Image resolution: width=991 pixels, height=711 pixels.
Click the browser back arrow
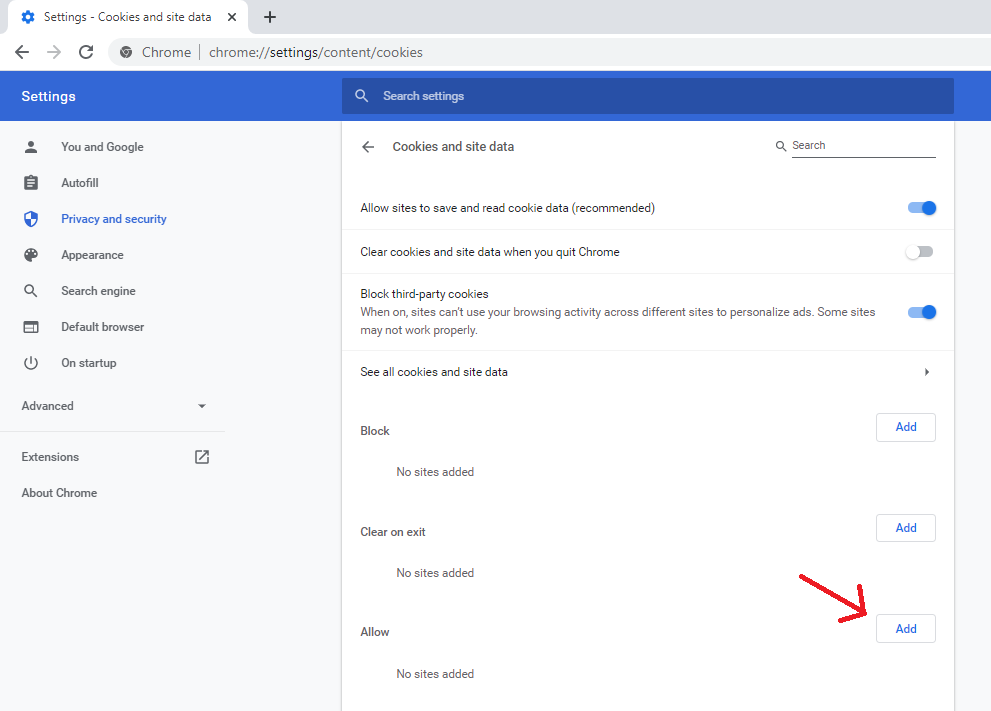point(22,52)
